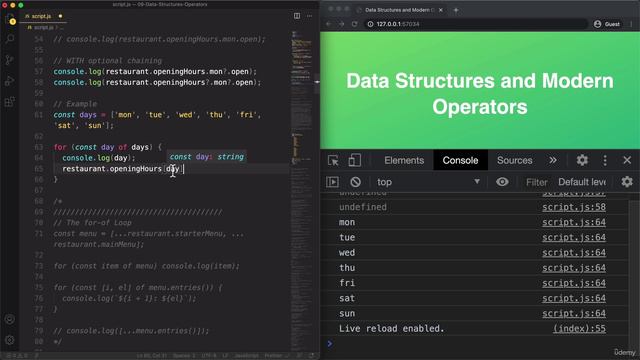Click the console Filter field
This screenshot has height=360, width=640.
point(536,182)
